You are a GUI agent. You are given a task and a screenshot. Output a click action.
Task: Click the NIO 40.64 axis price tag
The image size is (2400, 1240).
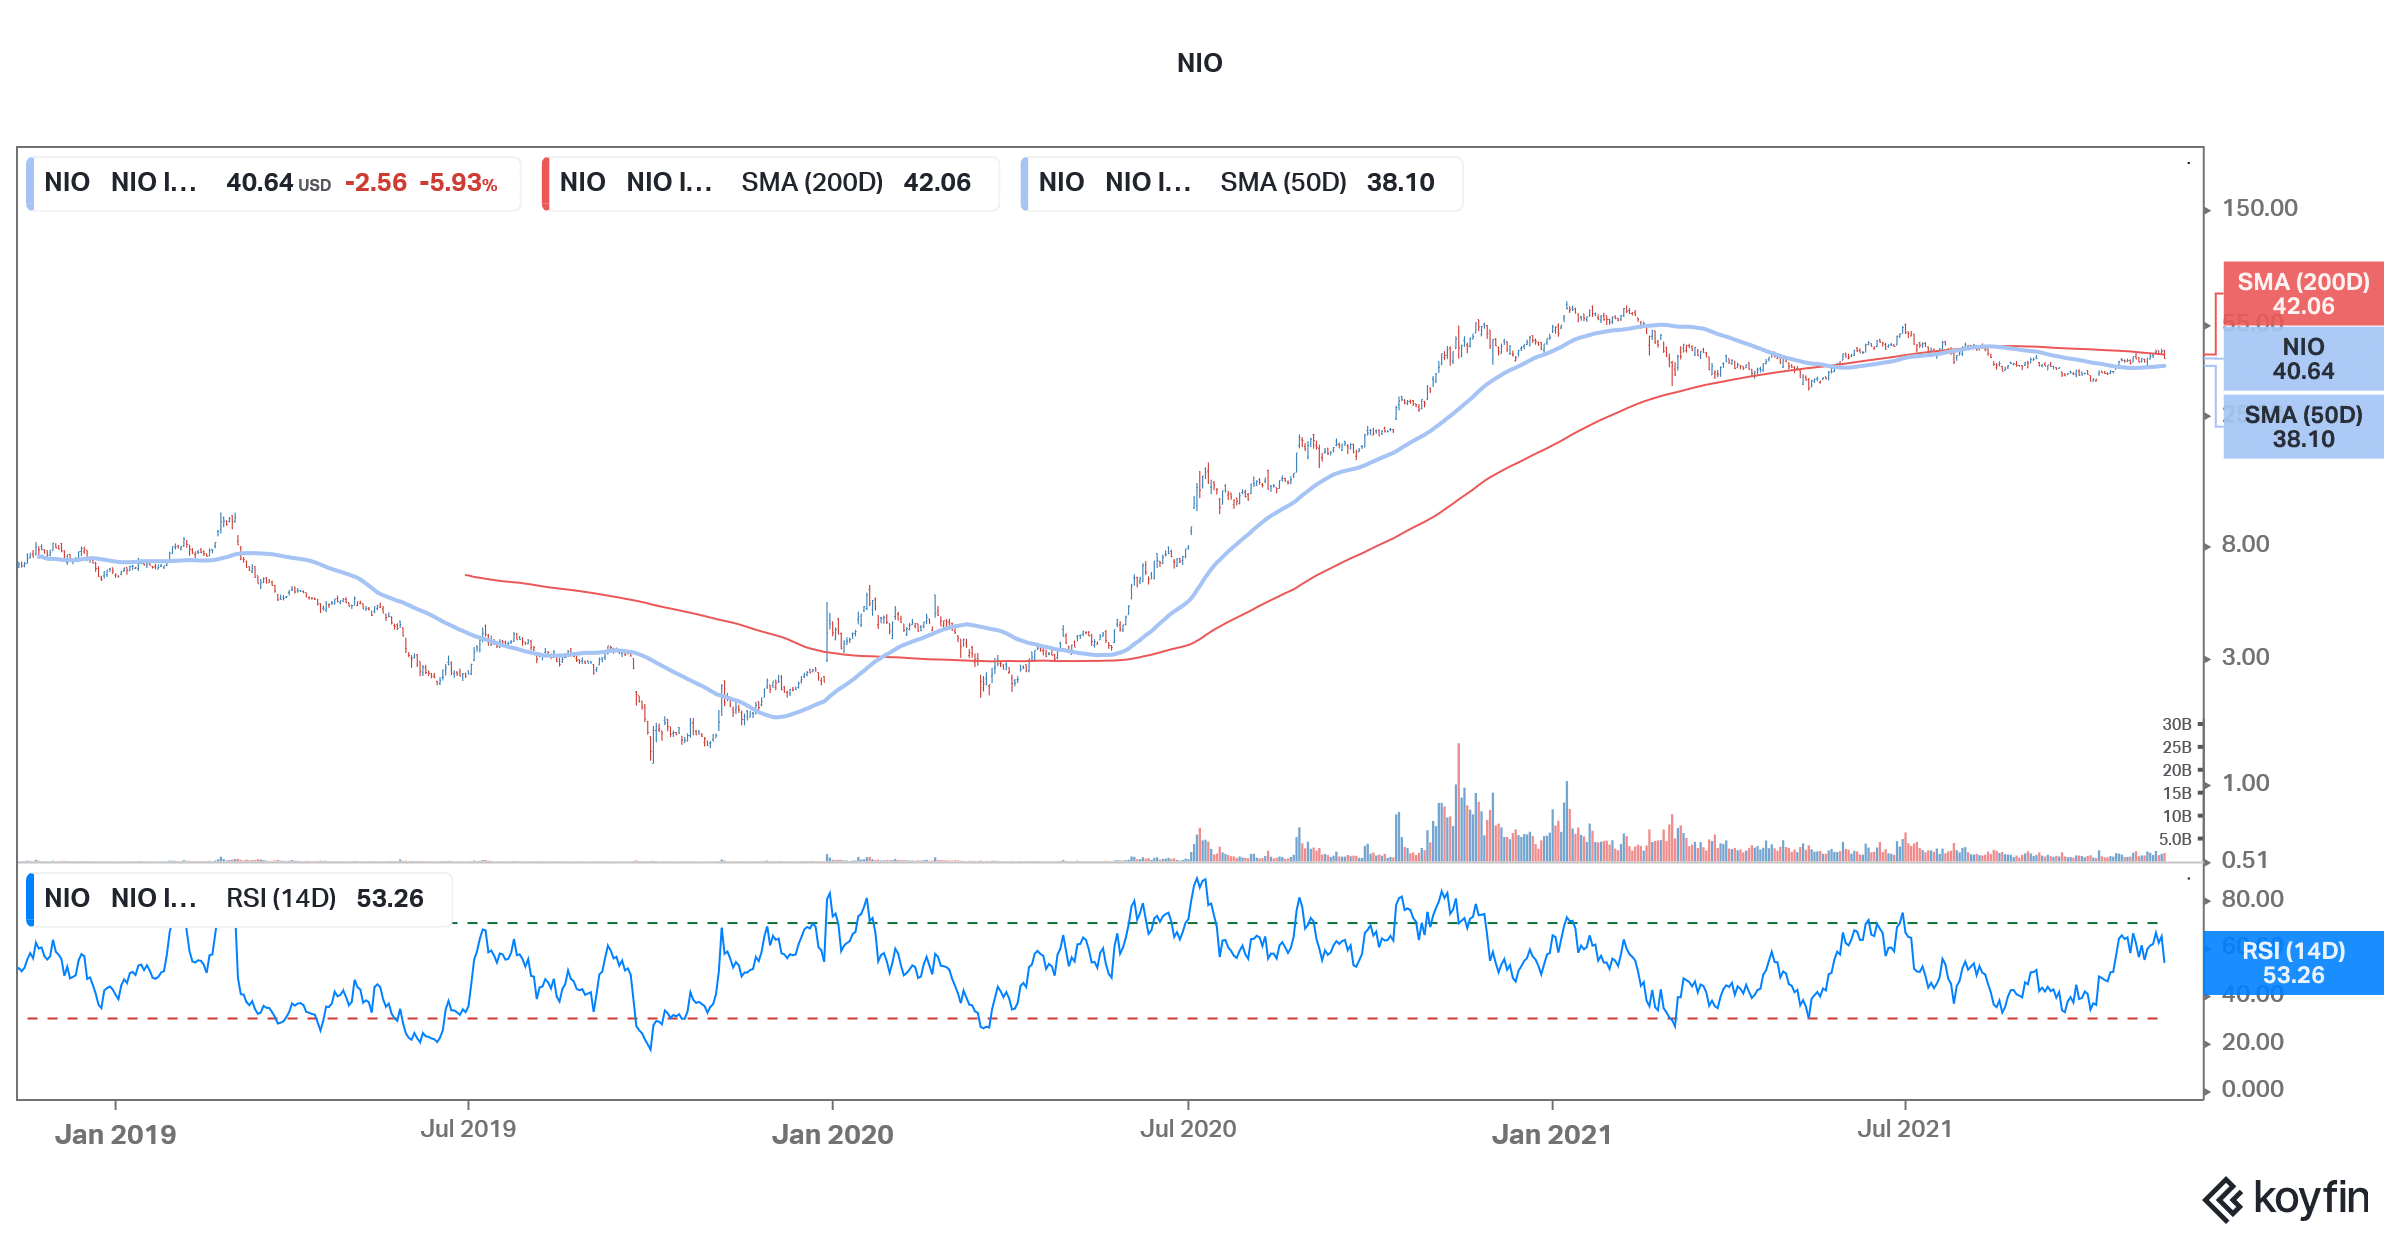pyautogui.click(x=2303, y=359)
